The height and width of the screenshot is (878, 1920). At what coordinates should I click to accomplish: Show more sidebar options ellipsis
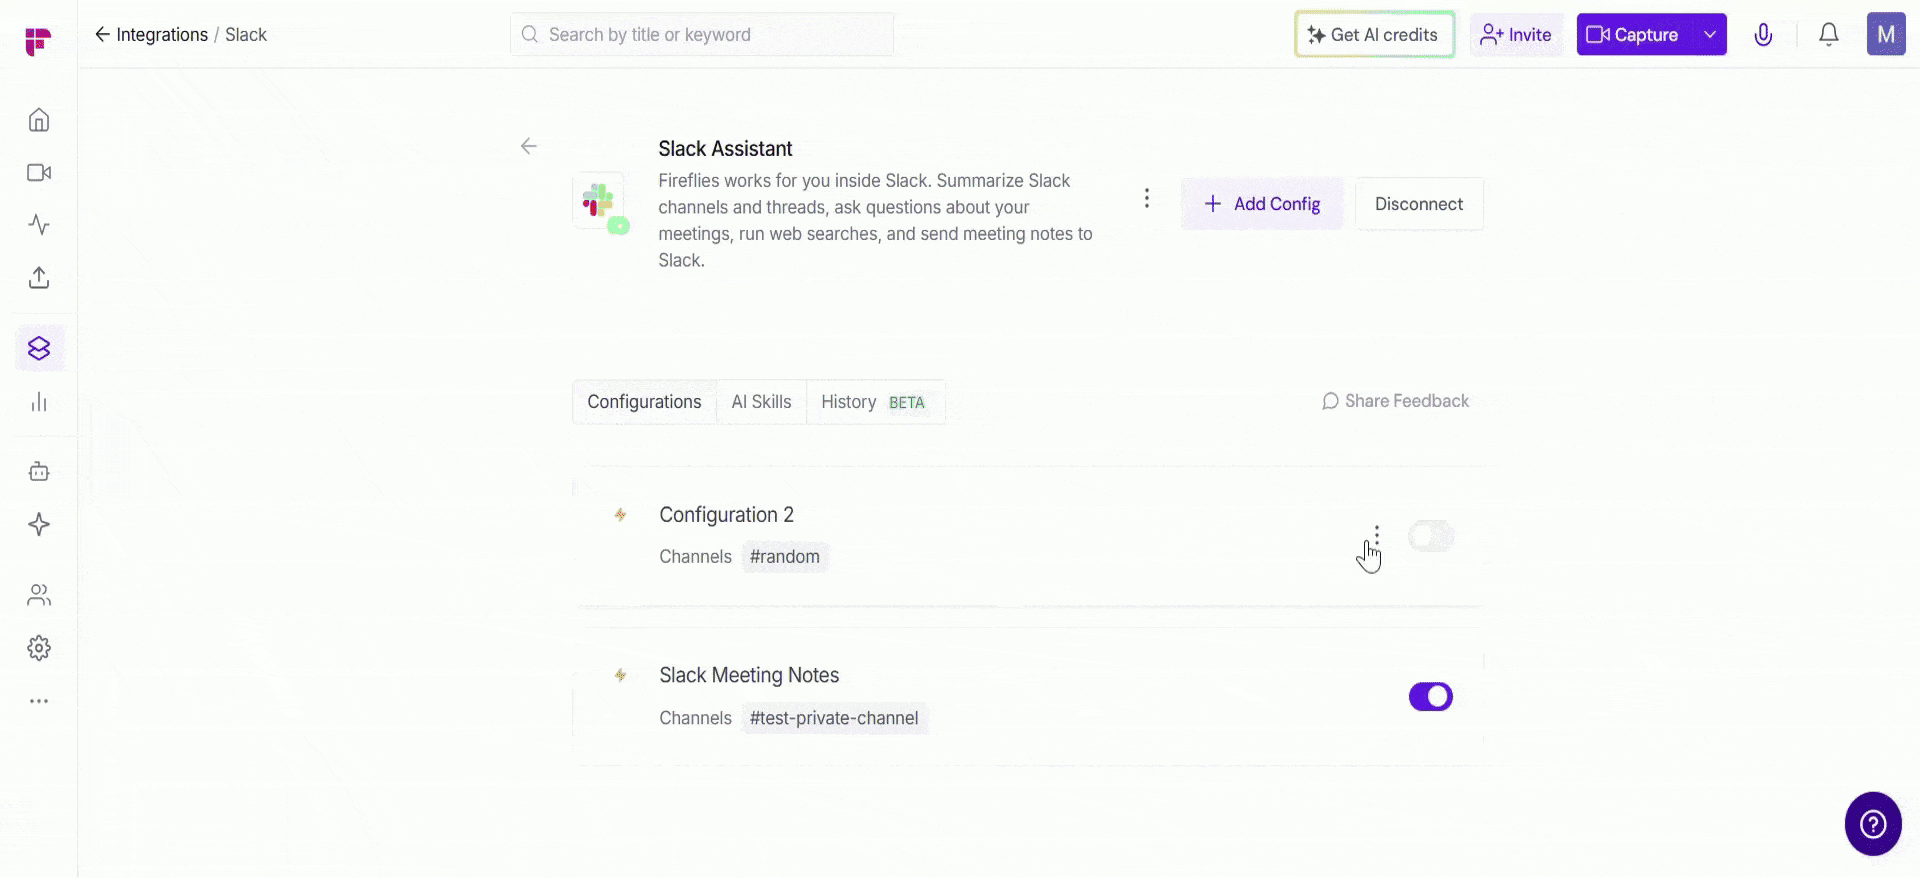tap(39, 701)
